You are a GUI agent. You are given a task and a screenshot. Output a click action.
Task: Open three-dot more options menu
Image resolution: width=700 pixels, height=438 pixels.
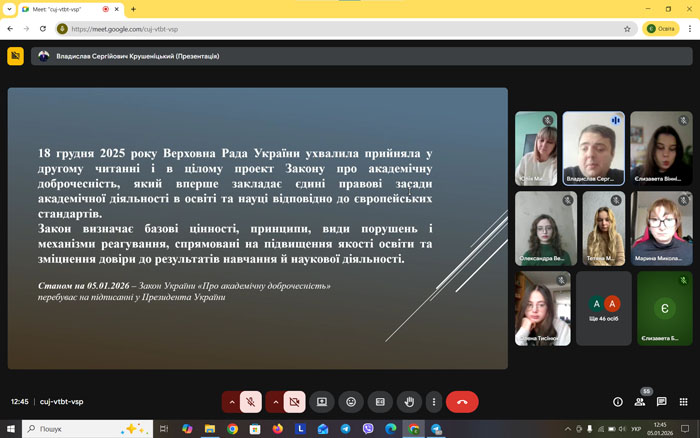(432, 401)
